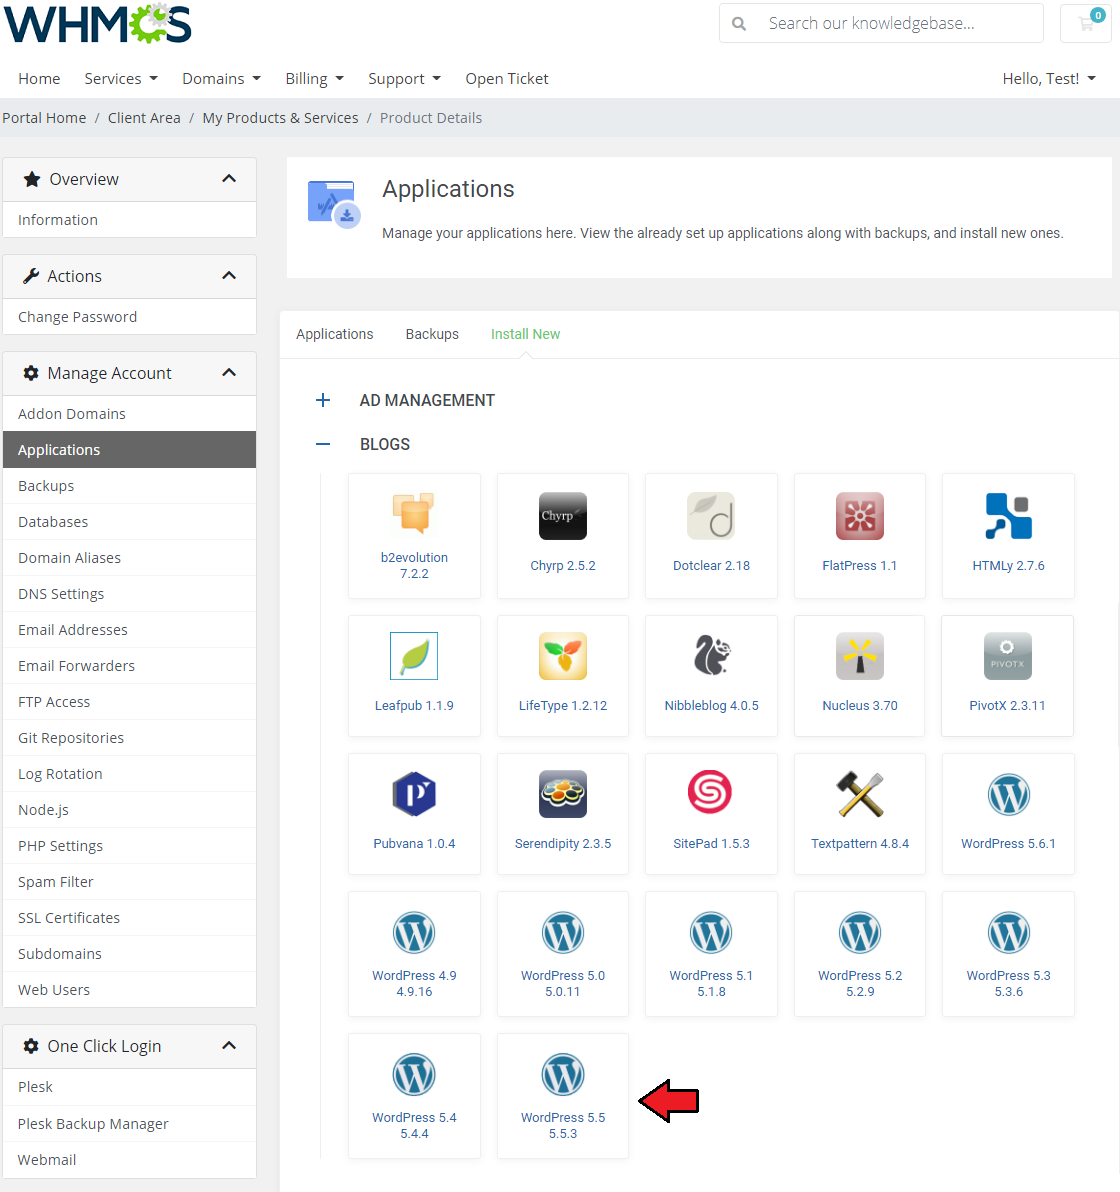Choose the WordPress 5.6.1 icon
This screenshot has height=1192, width=1120.
pyautogui.click(x=1008, y=795)
